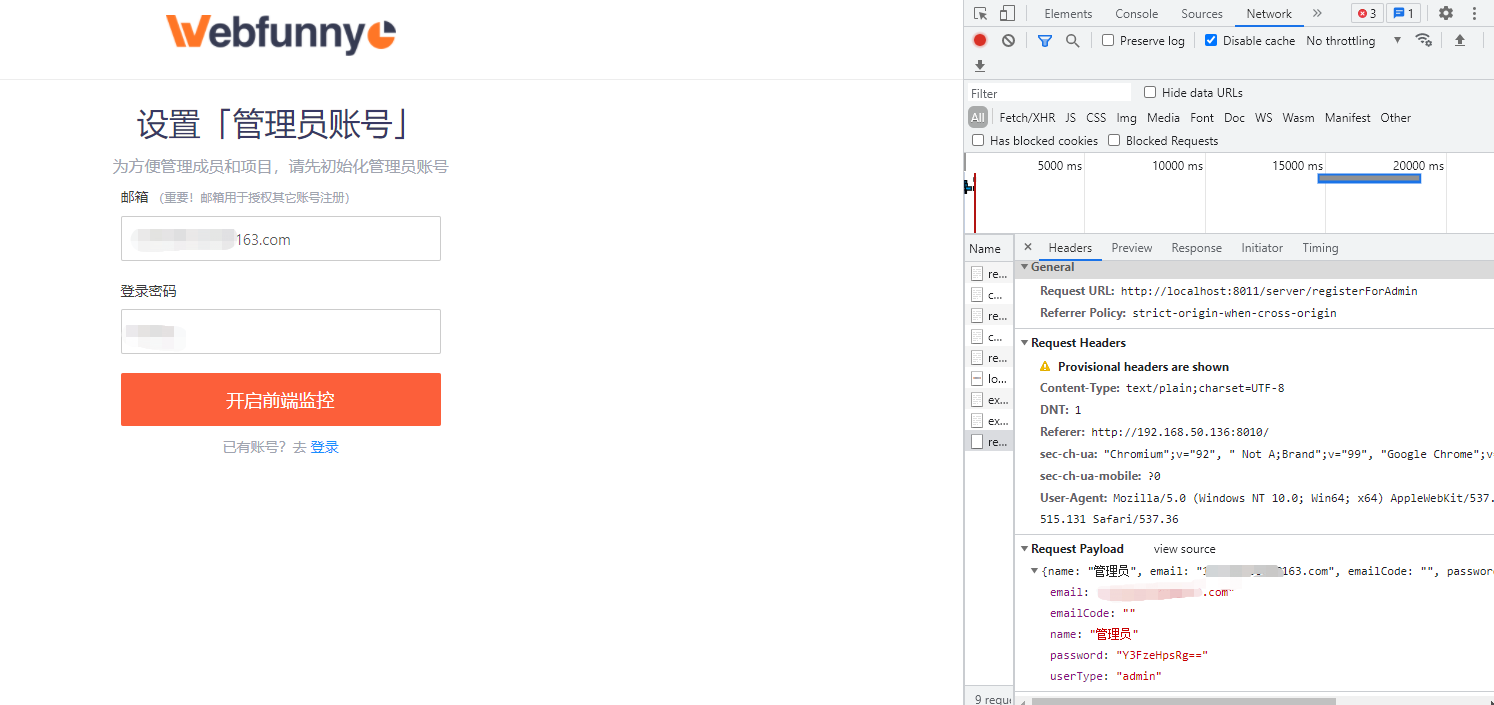The width and height of the screenshot is (1494, 705).
Task: Filter requests by Other
Action: pyautogui.click(x=1396, y=117)
